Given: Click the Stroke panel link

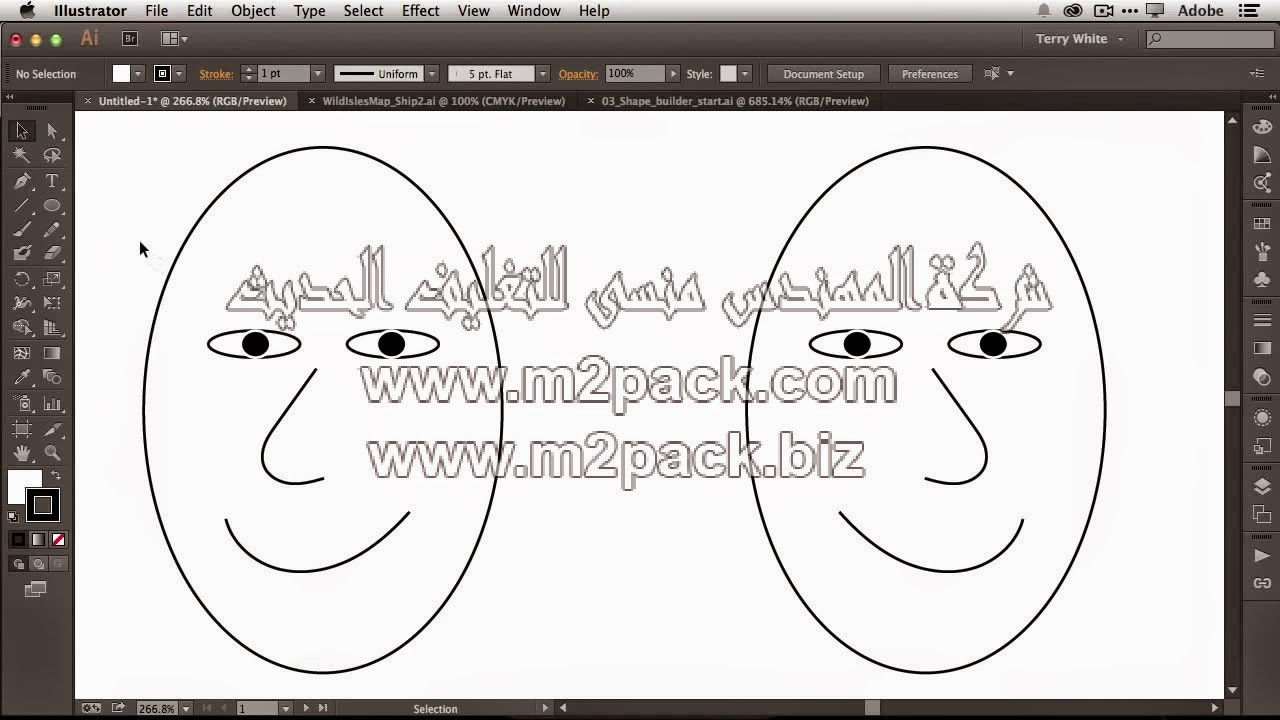Looking at the screenshot, I should (216, 74).
